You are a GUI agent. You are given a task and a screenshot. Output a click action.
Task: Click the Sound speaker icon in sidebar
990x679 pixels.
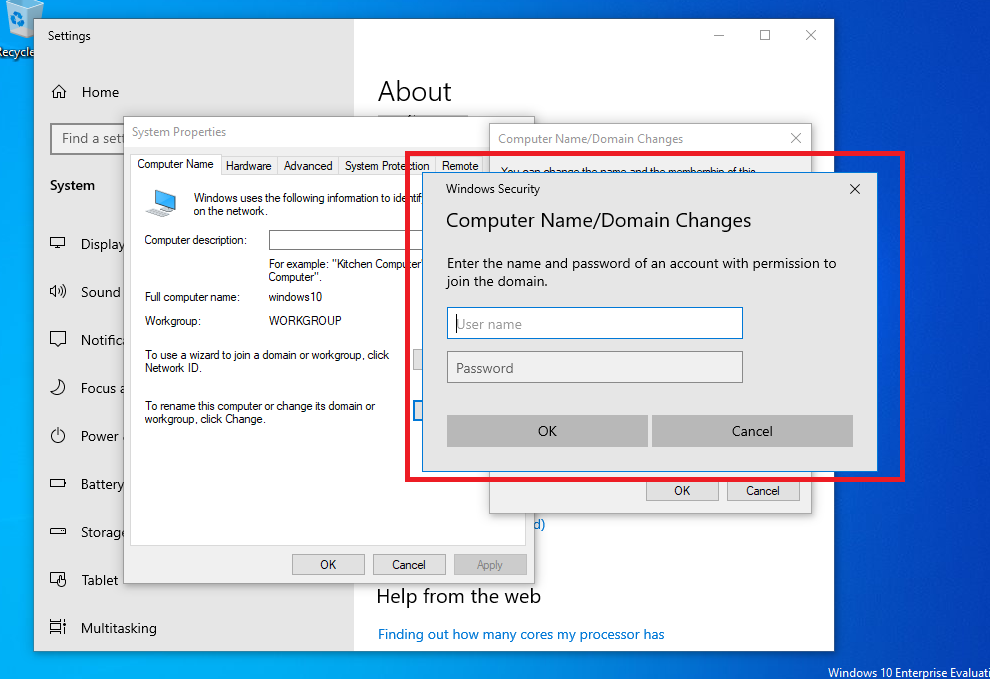pyautogui.click(x=58, y=292)
